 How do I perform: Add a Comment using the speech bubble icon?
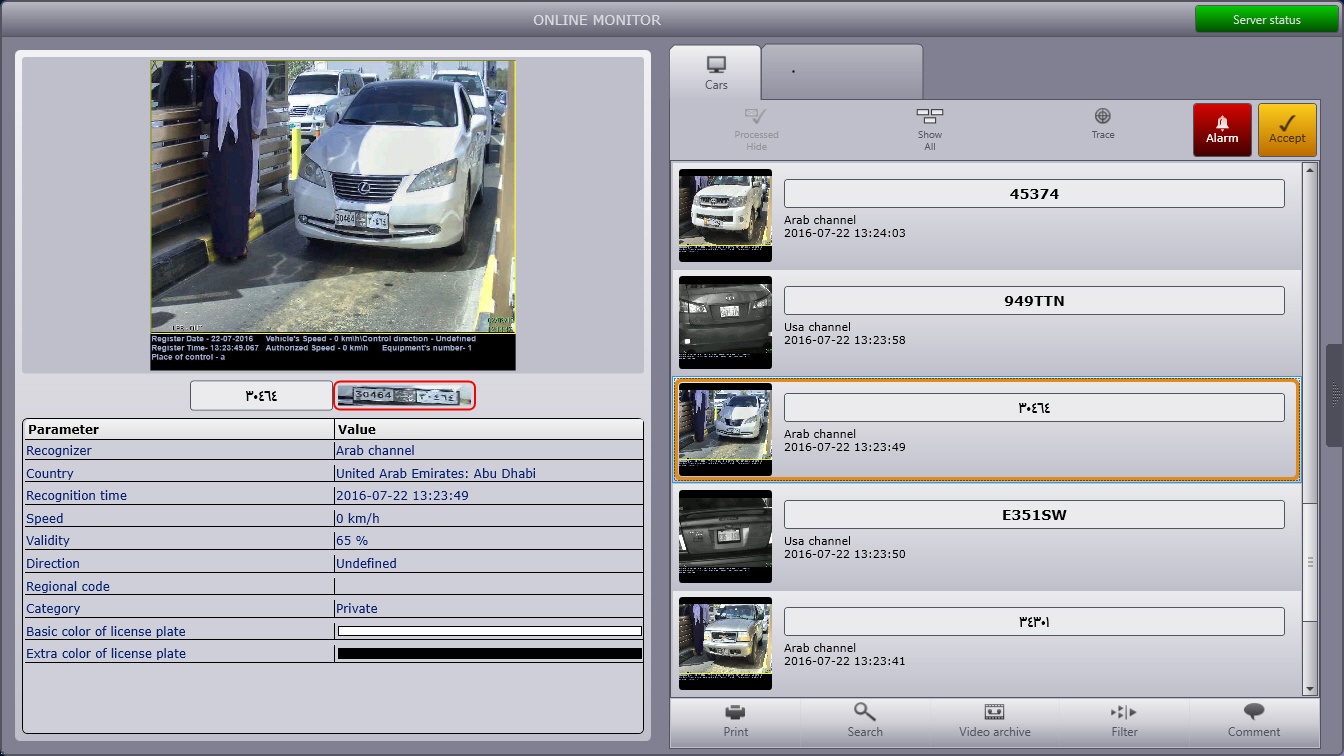[1253, 713]
